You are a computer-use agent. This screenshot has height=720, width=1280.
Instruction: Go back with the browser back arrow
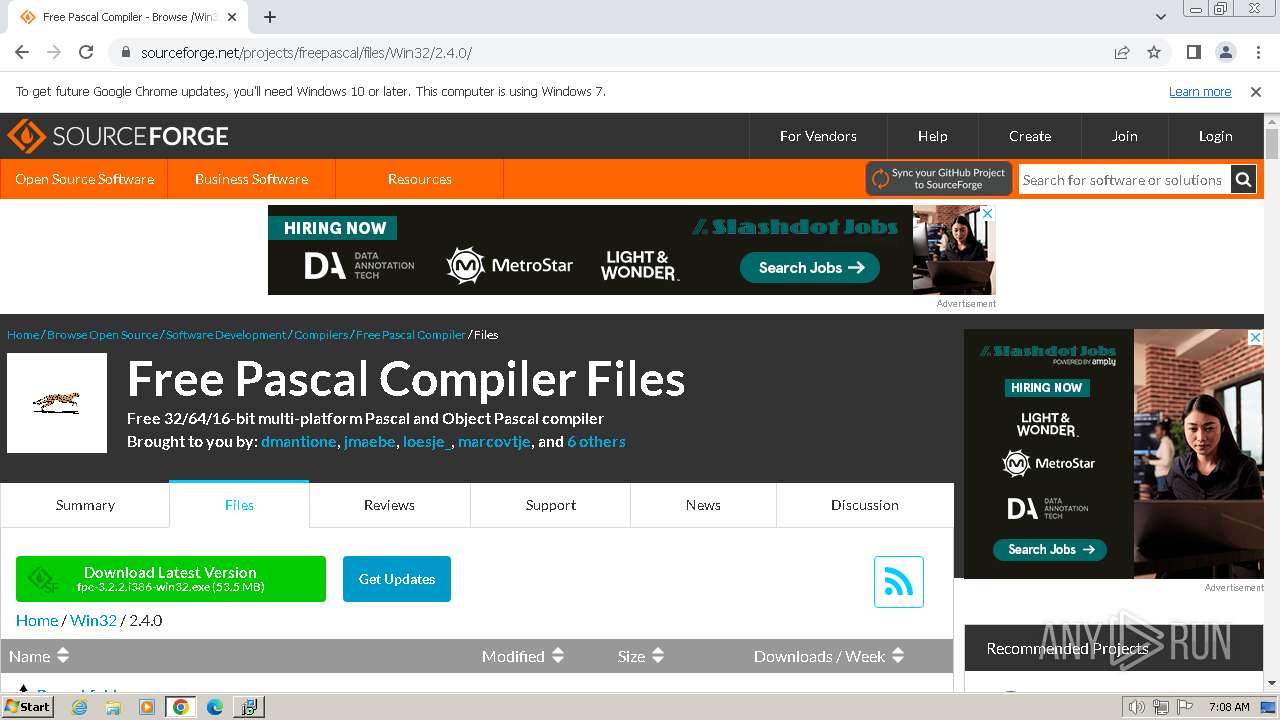[x=22, y=52]
